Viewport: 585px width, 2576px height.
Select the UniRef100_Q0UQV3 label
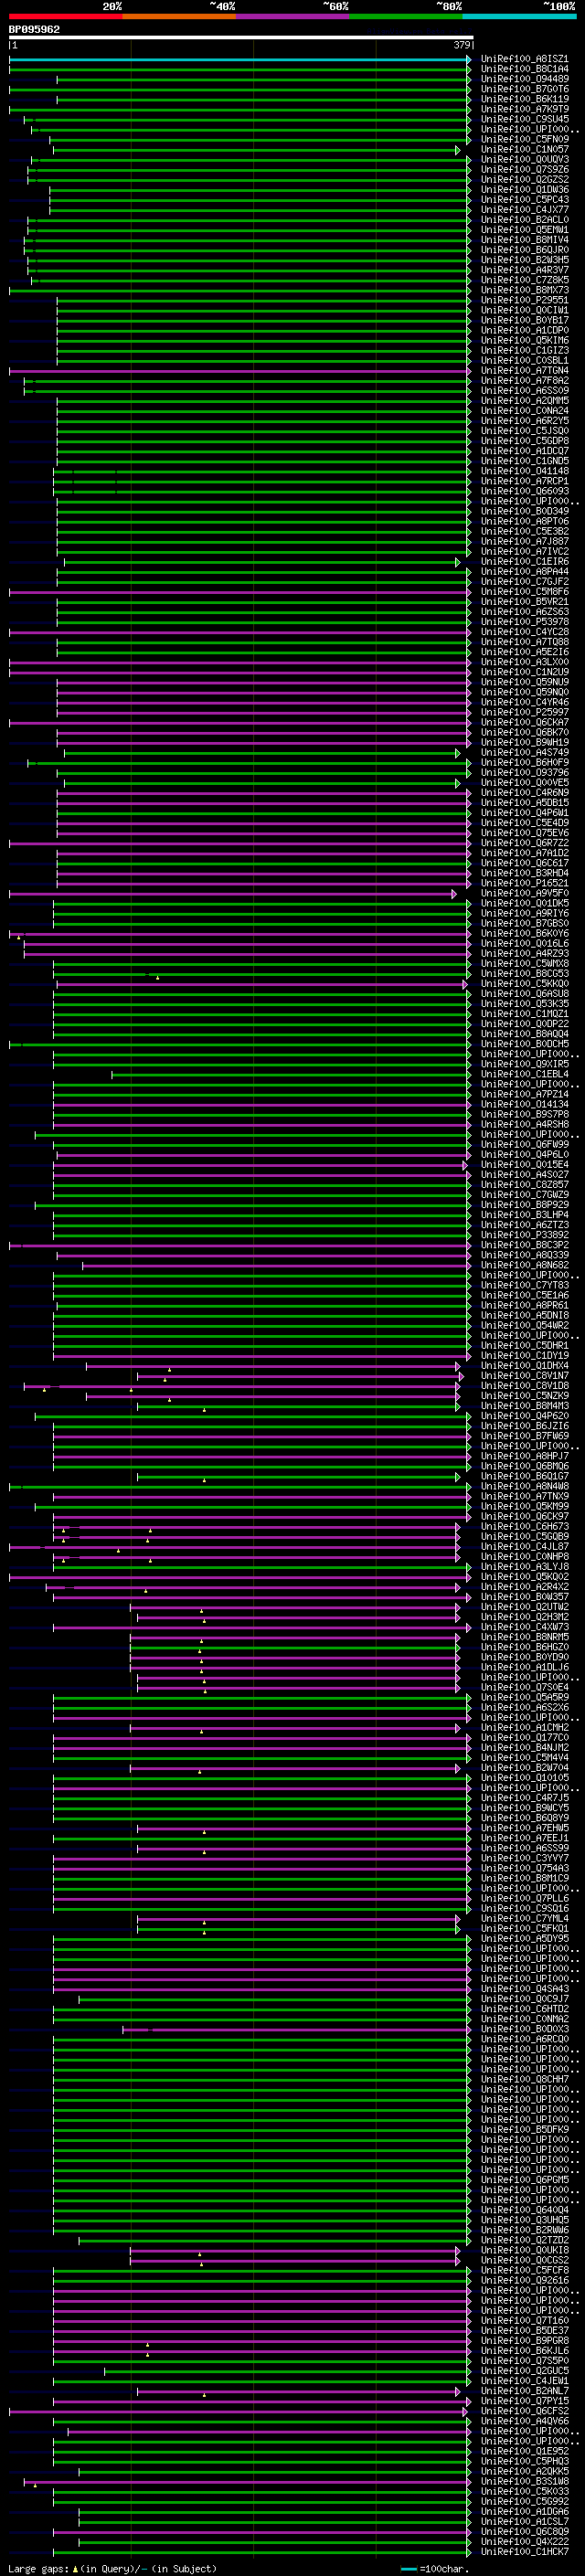click(525, 160)
